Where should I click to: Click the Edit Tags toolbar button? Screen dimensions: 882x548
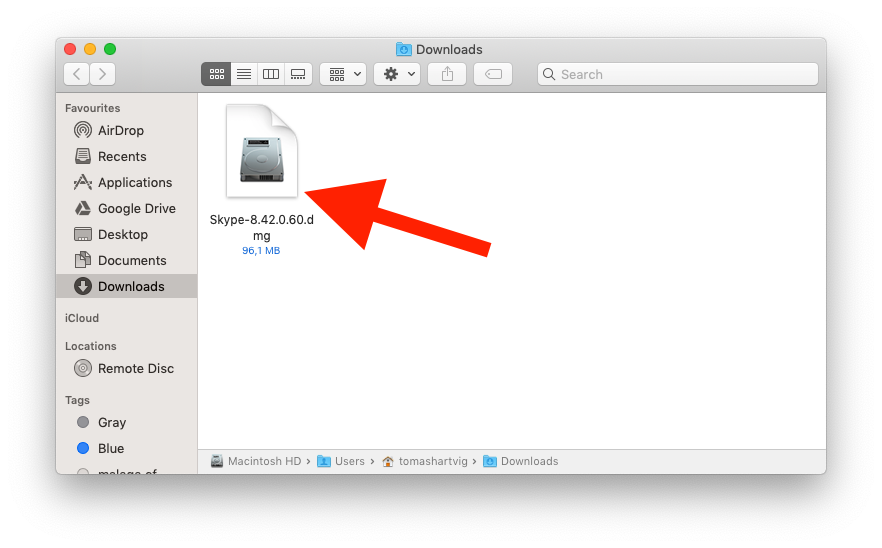coord(493,74)
